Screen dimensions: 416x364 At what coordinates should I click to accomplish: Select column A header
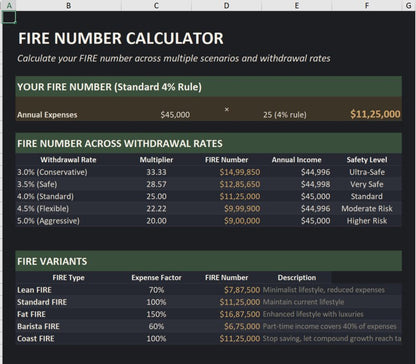point(9,5)
